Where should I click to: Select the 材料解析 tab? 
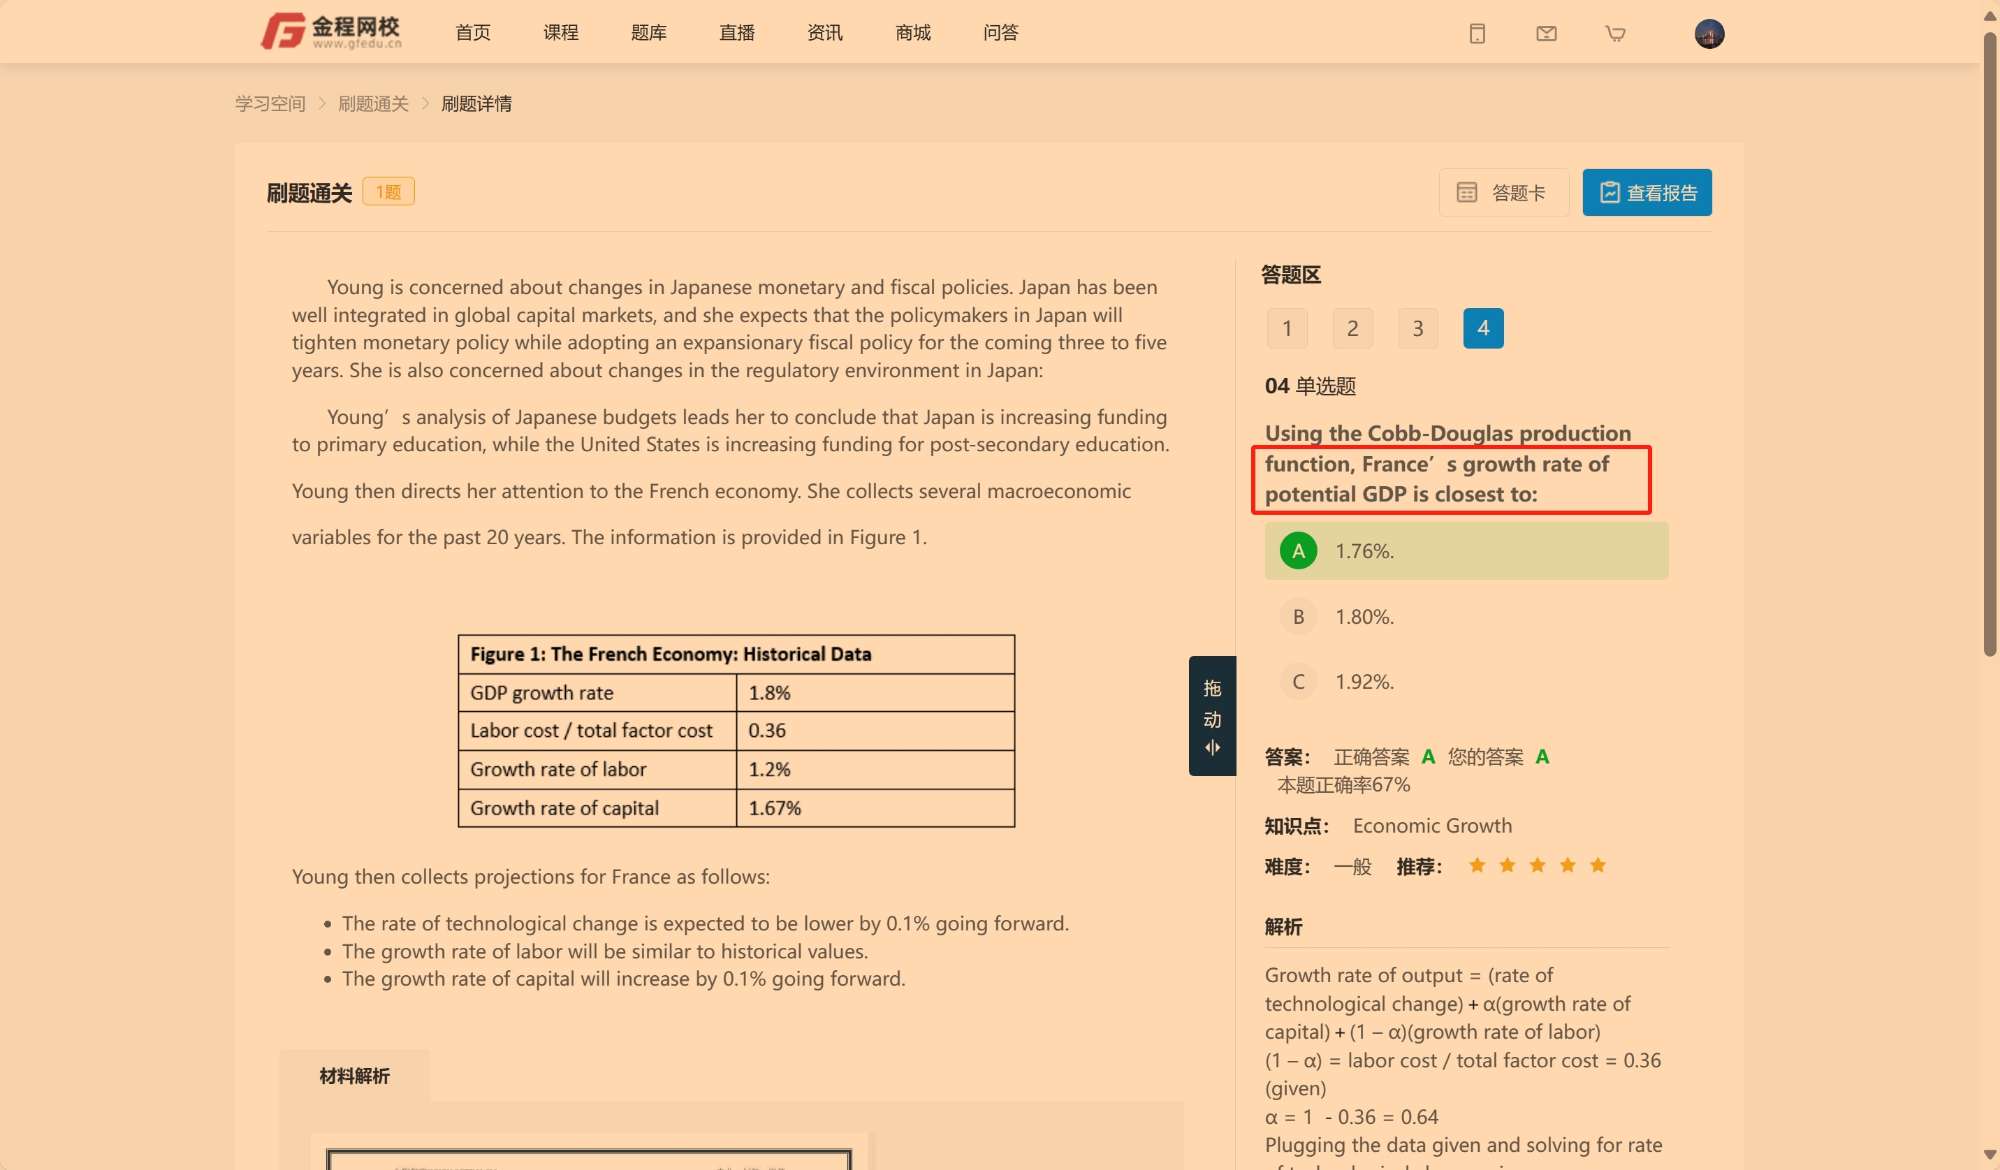pyautogui.click(x=355, y=1076)
